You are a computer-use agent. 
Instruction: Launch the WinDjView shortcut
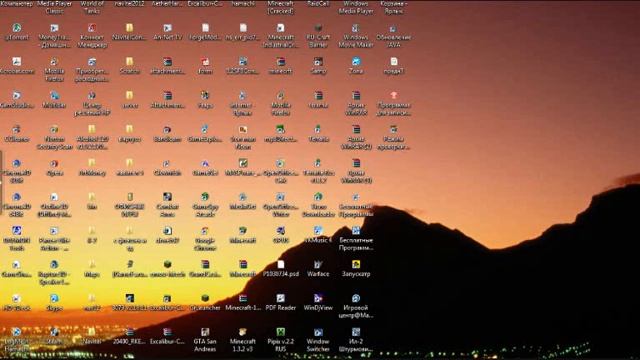click(318, 298)
